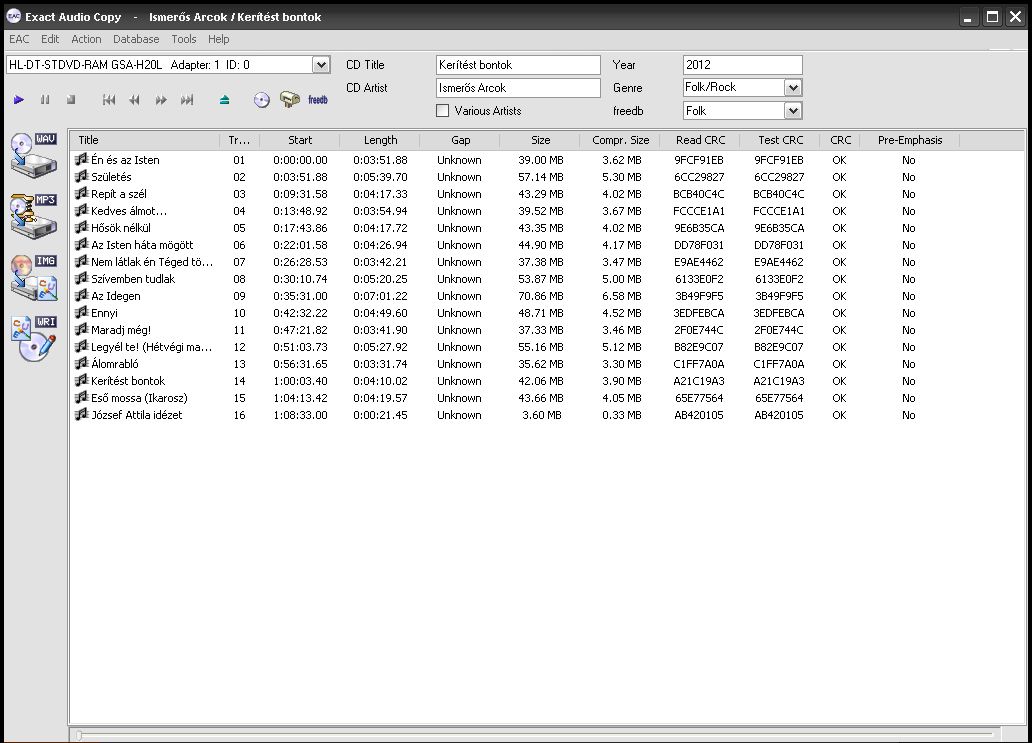Open the EAC menu
The width and height of the screenshot is (1032, 743).
point(19,39)
